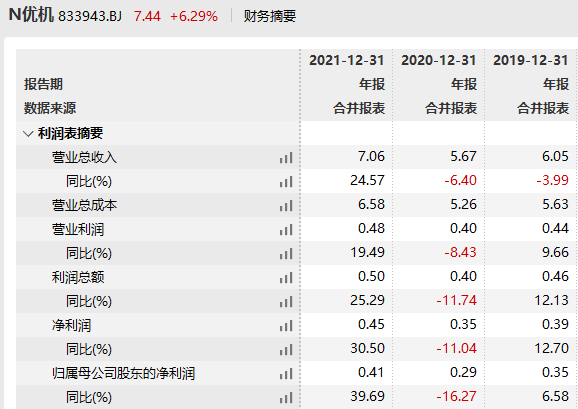Click net profit value 0.45
The height and width of the screenshot is (409, 578).
(x=371, y=324)
